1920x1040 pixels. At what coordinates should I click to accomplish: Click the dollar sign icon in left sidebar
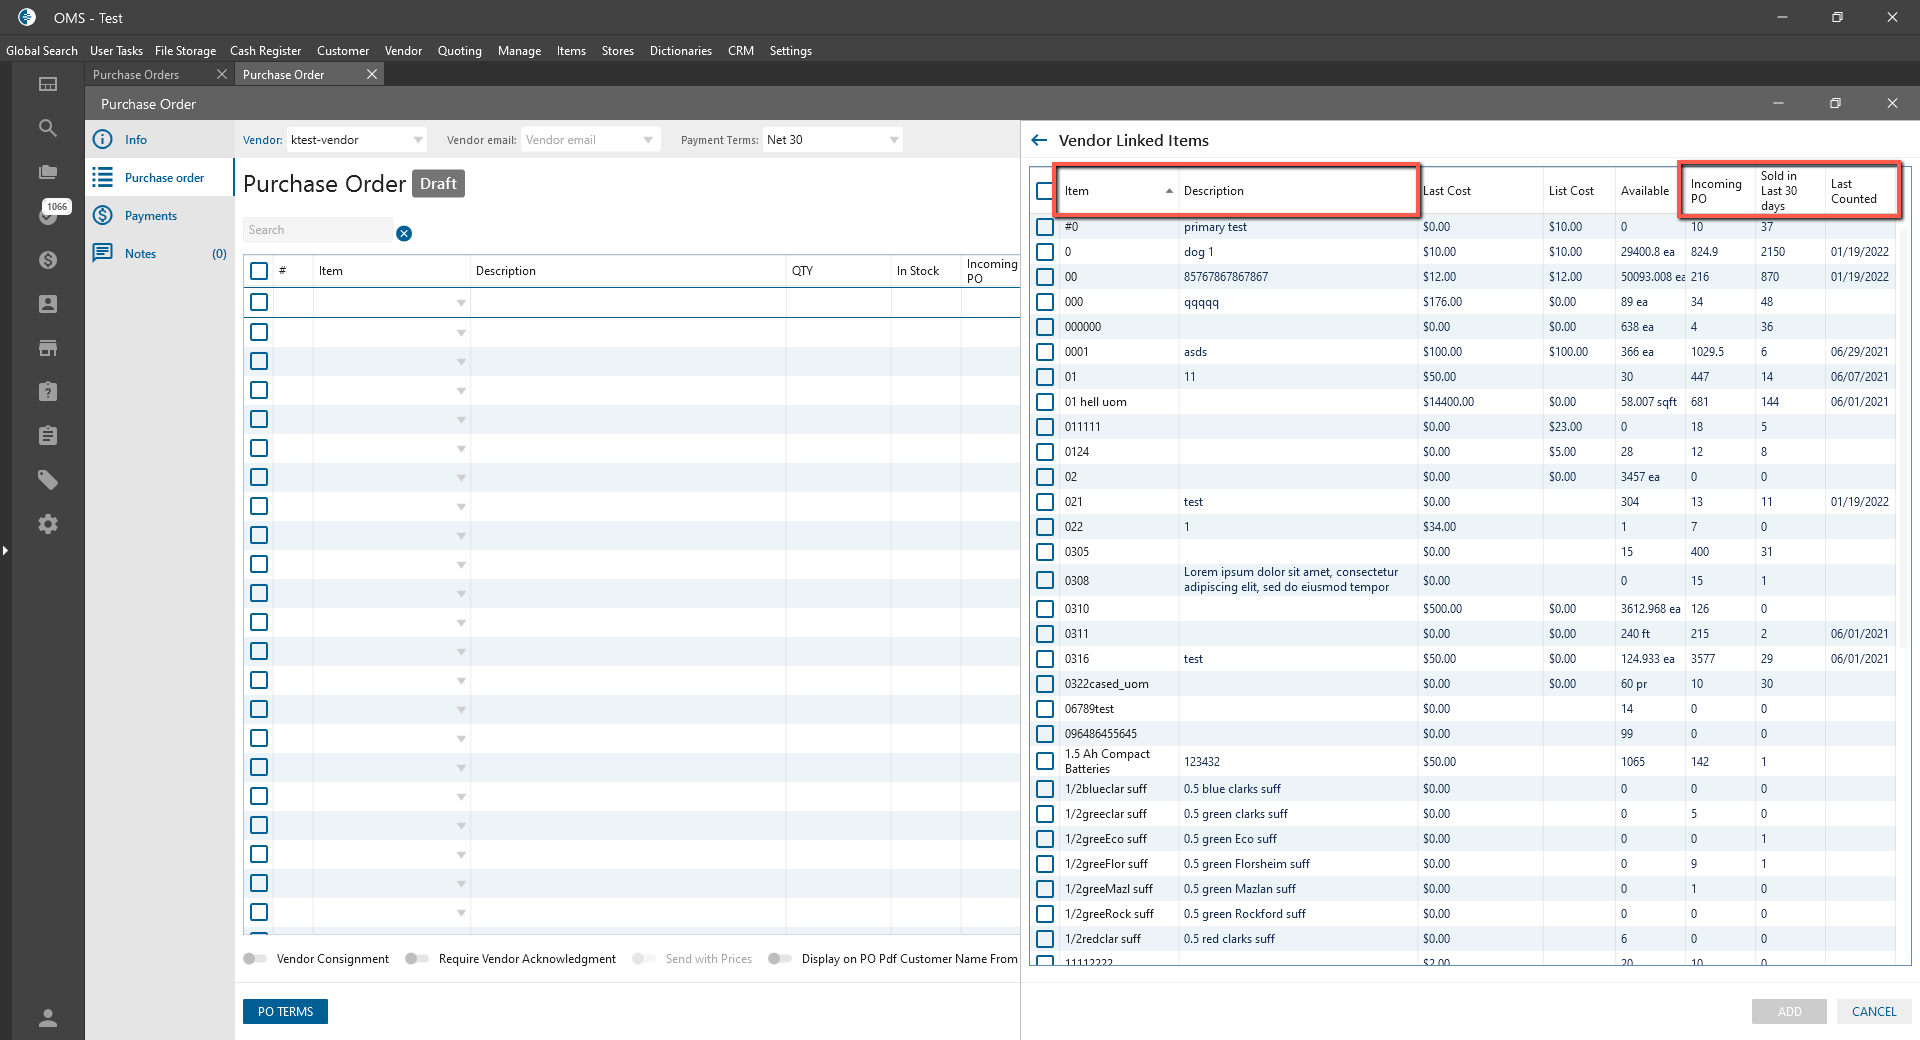47,260
